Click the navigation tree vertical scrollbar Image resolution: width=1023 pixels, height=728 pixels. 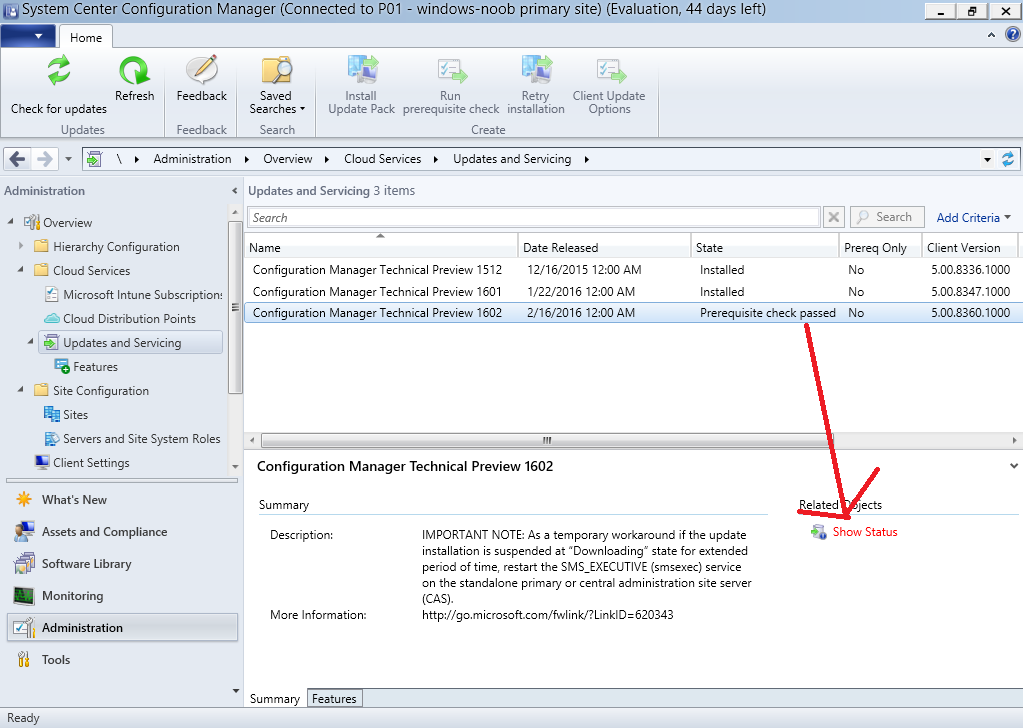coord(235,307)
